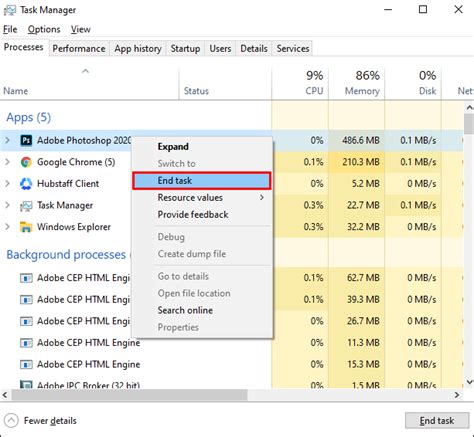
Task: Switch to the Services tab
Action: pos(293,49)
